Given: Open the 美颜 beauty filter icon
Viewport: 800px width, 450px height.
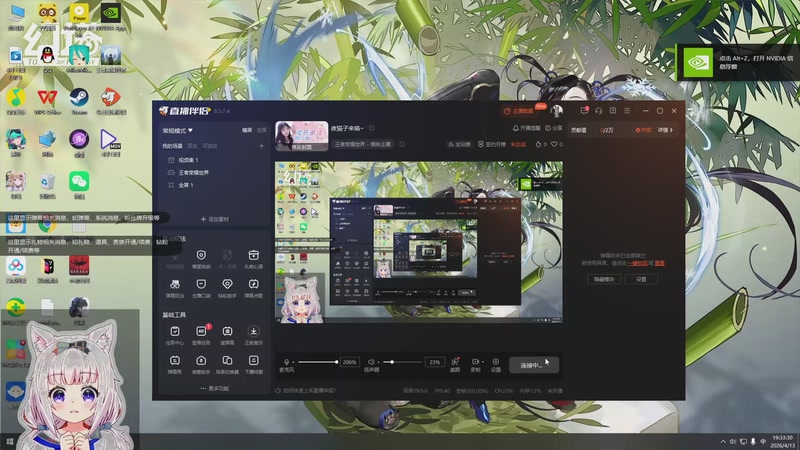Looking at the screenshot, I should pos(455,364).
